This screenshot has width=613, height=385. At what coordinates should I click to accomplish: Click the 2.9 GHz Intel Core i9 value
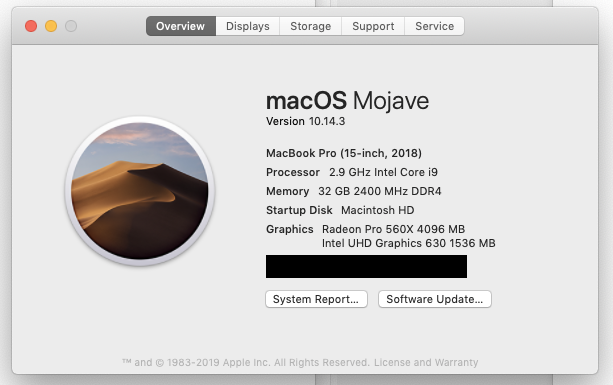[383, 172]
